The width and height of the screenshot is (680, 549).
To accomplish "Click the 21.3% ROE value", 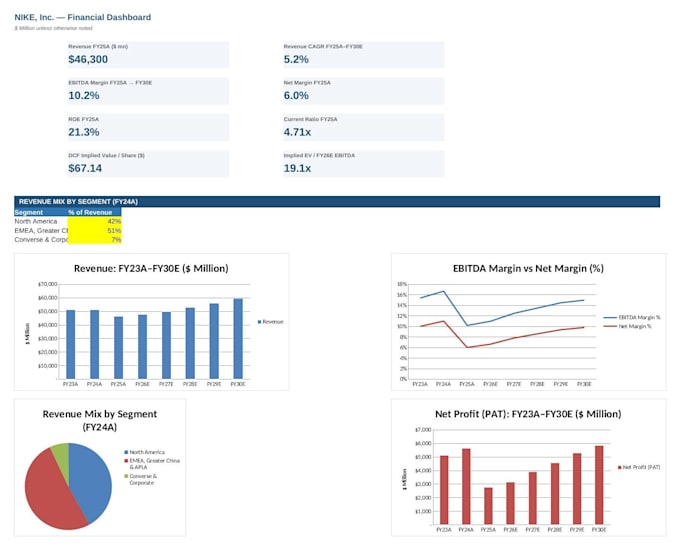I will [84, 132].
